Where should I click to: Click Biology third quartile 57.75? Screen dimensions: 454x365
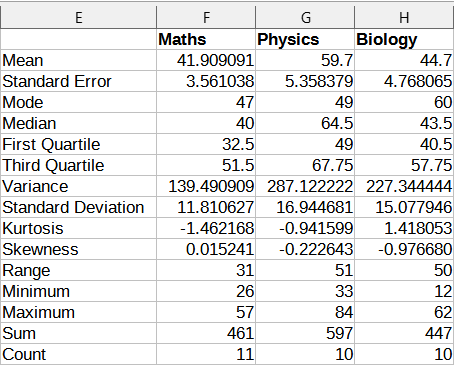coord(404,165)
